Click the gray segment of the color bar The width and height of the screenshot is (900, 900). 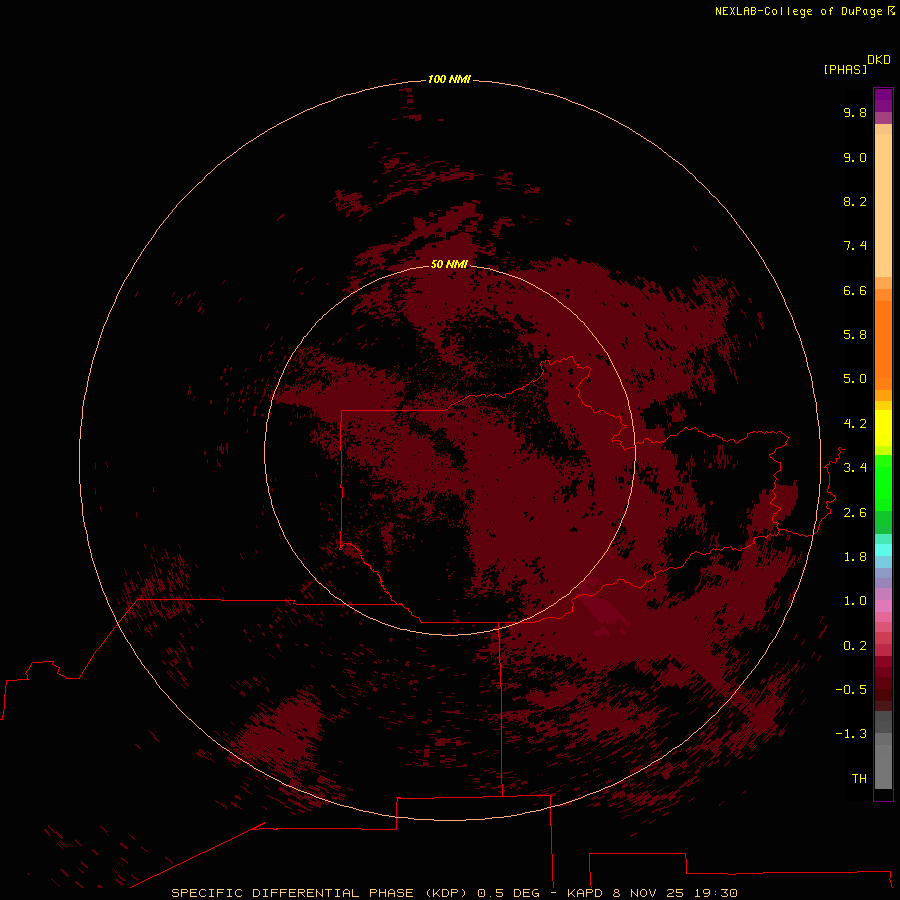883,766
